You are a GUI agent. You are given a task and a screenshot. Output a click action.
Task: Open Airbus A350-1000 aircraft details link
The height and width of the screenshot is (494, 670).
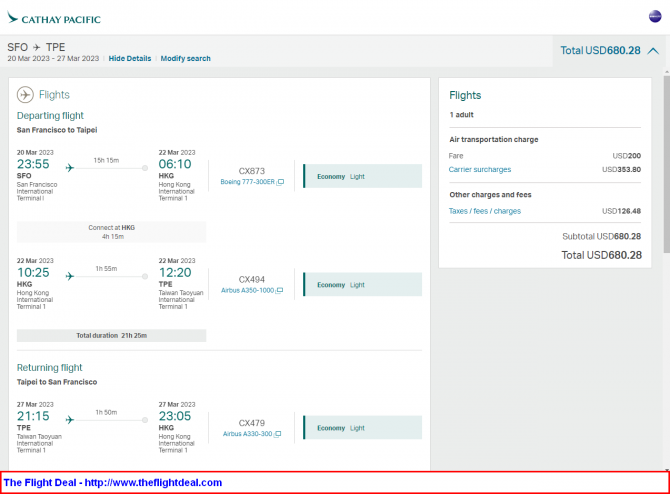coord(247,291)
